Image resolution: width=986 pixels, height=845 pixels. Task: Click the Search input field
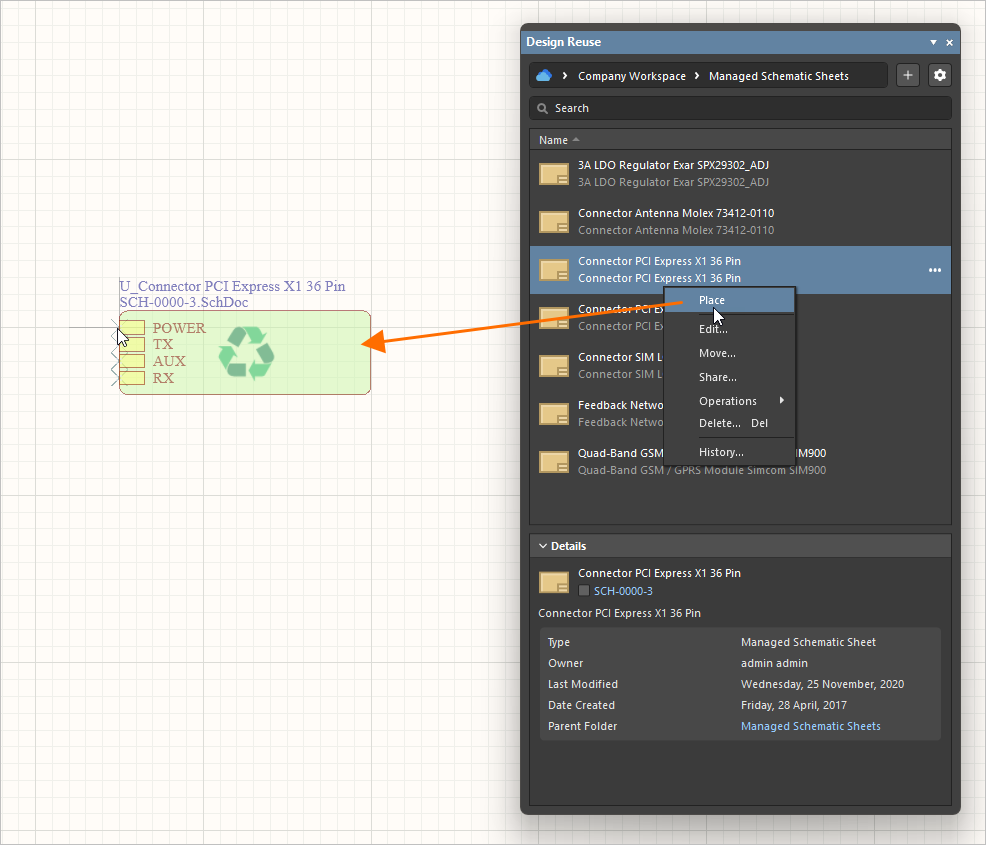(740, 108)
